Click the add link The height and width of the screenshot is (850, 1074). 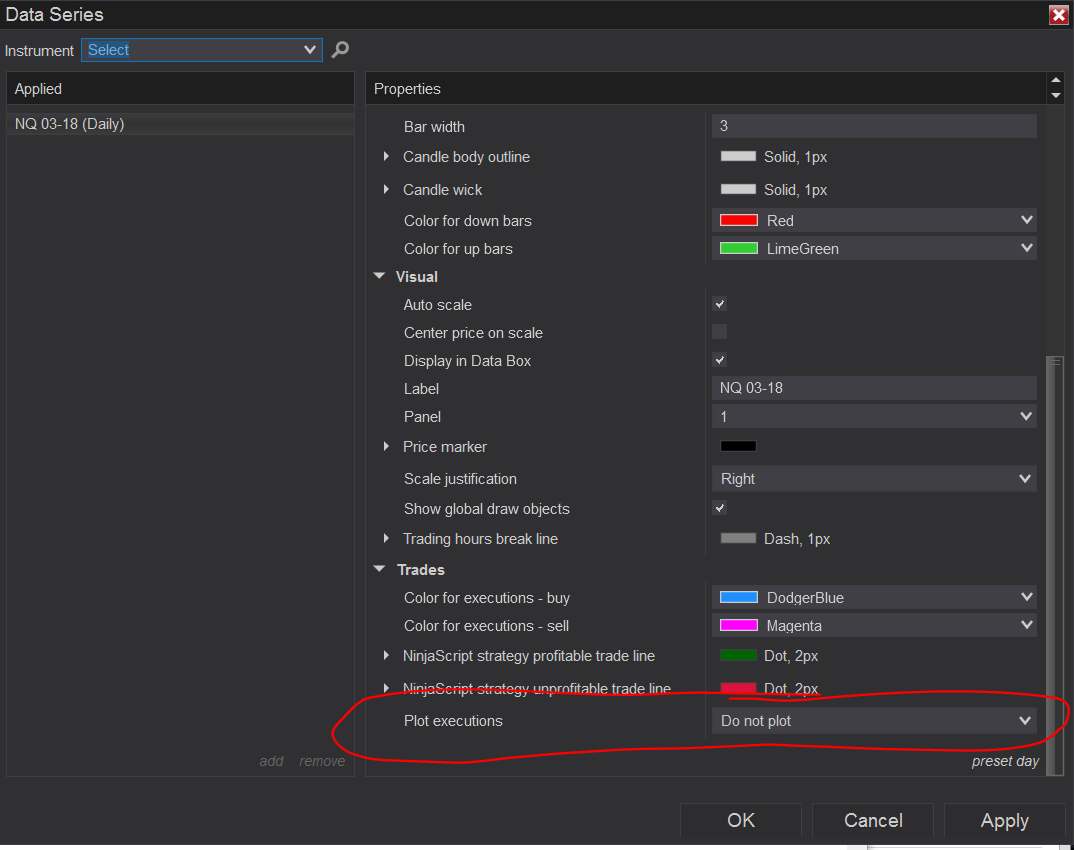point(271,761)
